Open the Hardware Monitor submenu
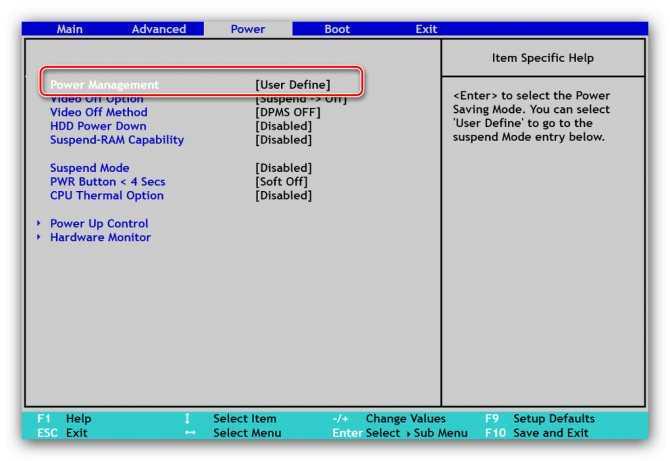This screenshot has width=670, height=461. [100, 237]
